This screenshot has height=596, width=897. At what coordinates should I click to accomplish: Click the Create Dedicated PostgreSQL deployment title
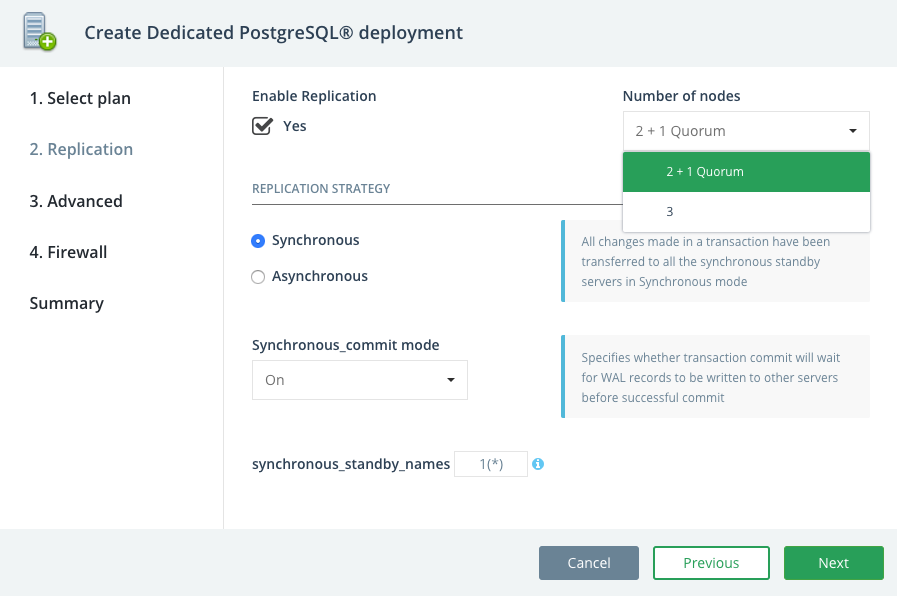click(x=273, y=33)
